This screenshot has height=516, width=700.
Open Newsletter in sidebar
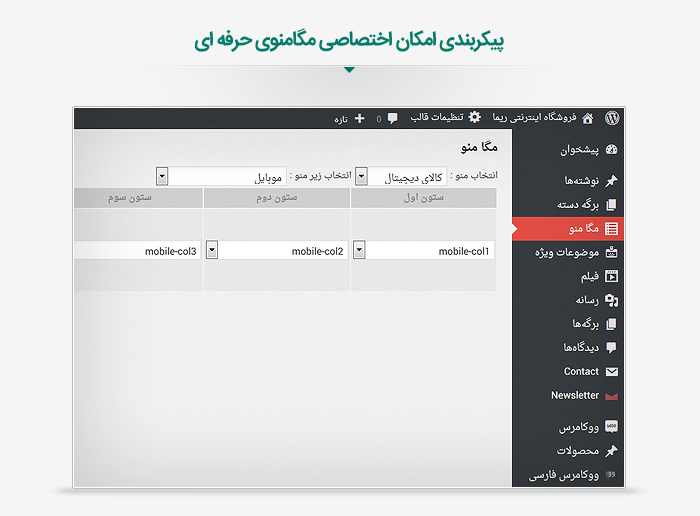[575, 395]
